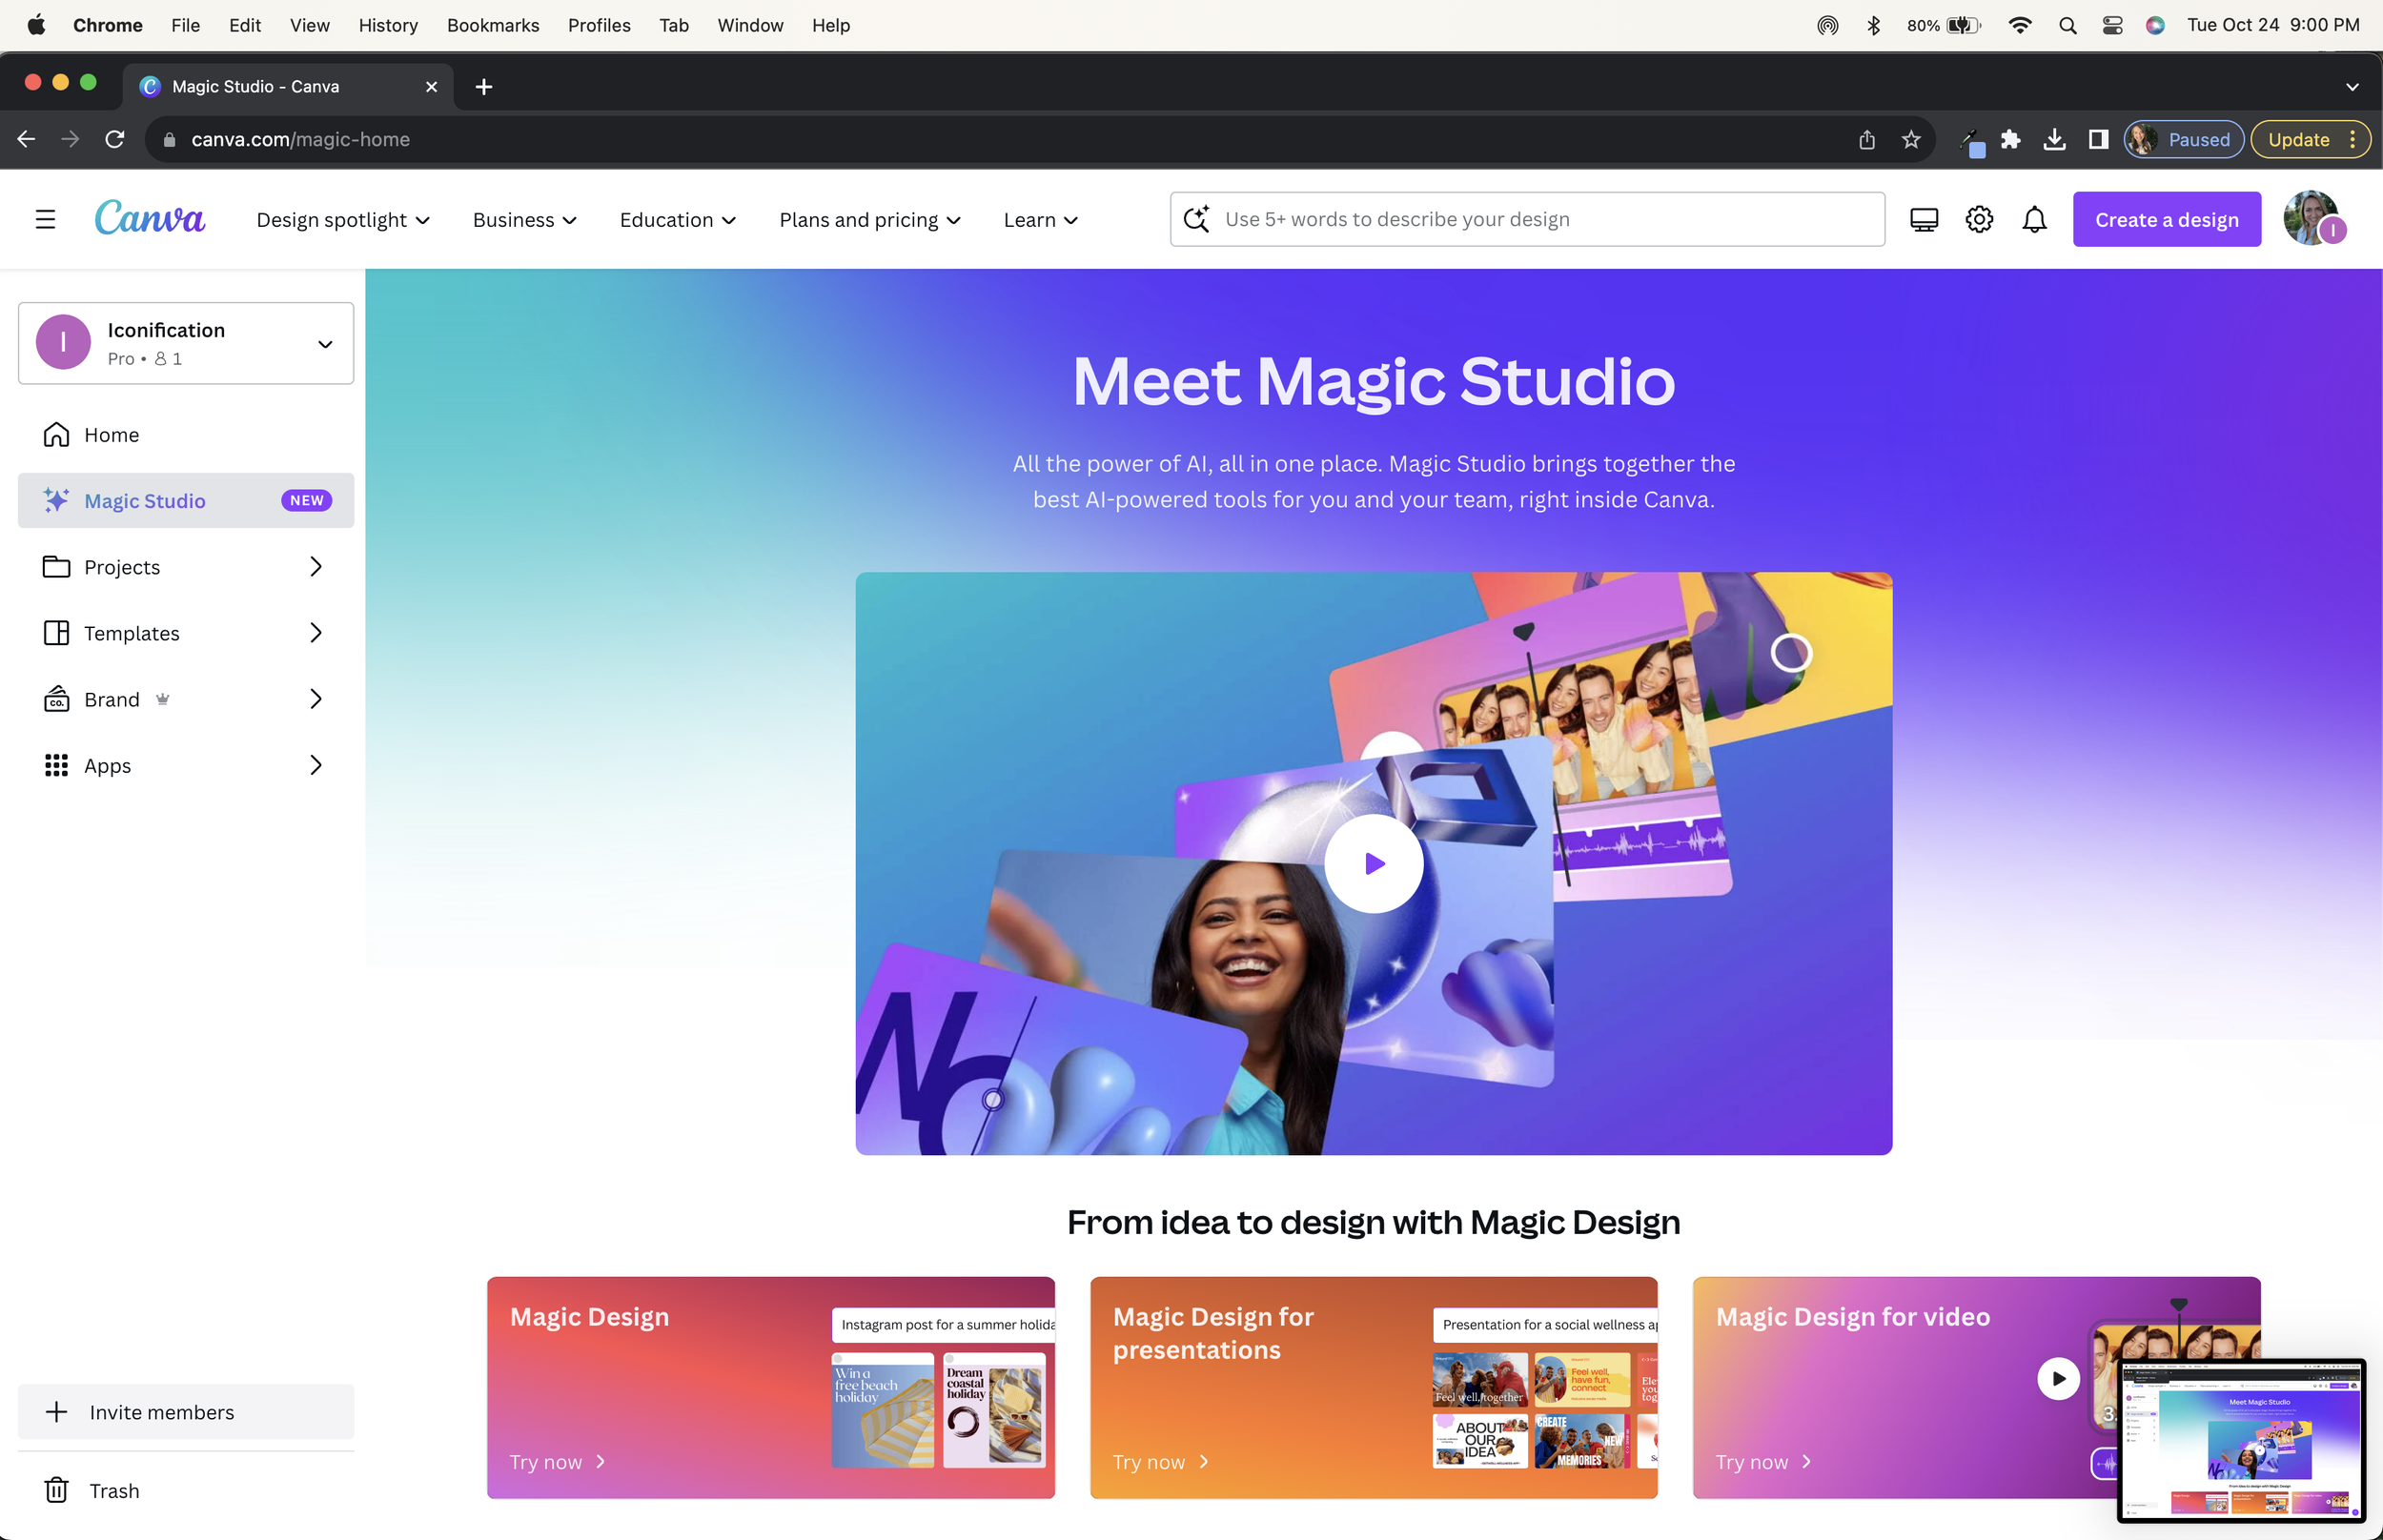Click the design description search field

click(1527, 219)
